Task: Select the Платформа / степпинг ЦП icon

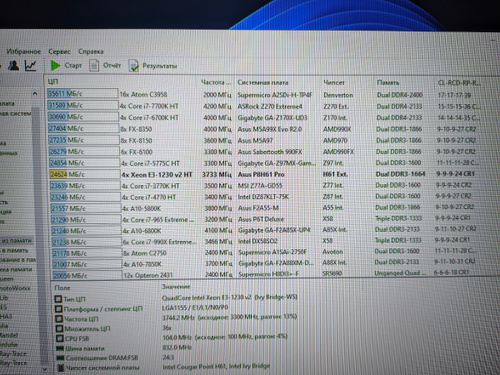Action: pyautogui.click(x=59, y=309)
